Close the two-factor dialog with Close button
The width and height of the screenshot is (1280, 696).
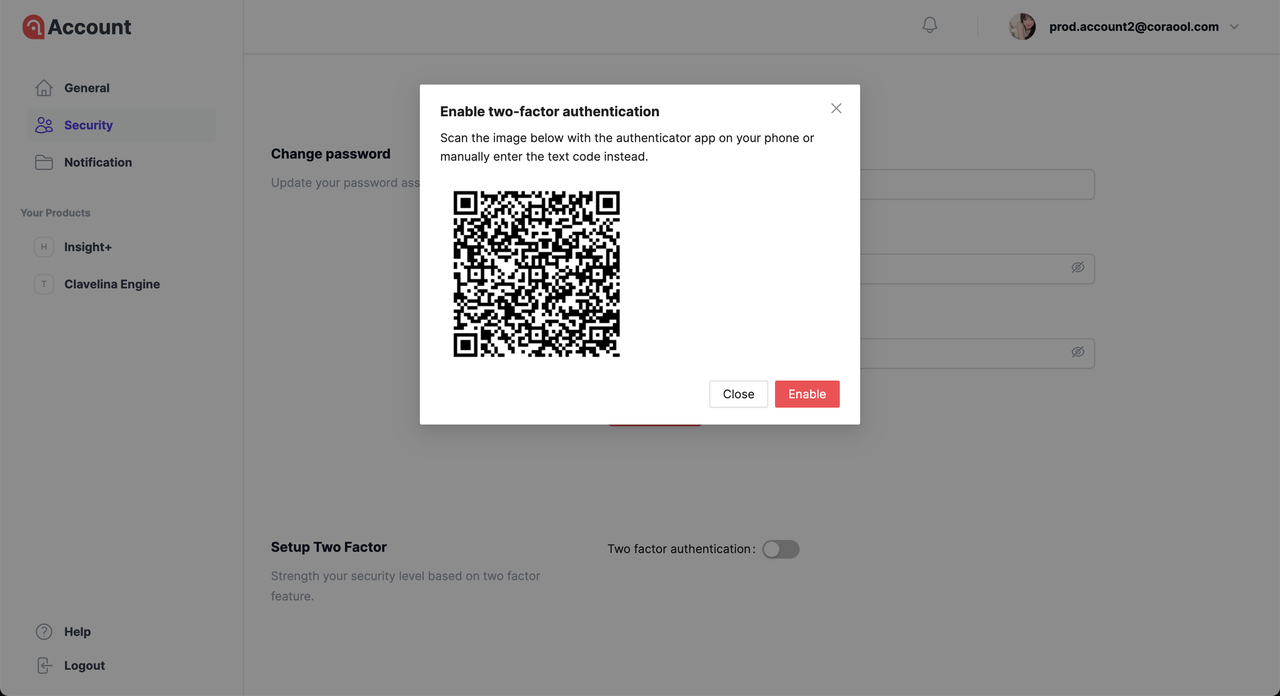tap(738, 394)
